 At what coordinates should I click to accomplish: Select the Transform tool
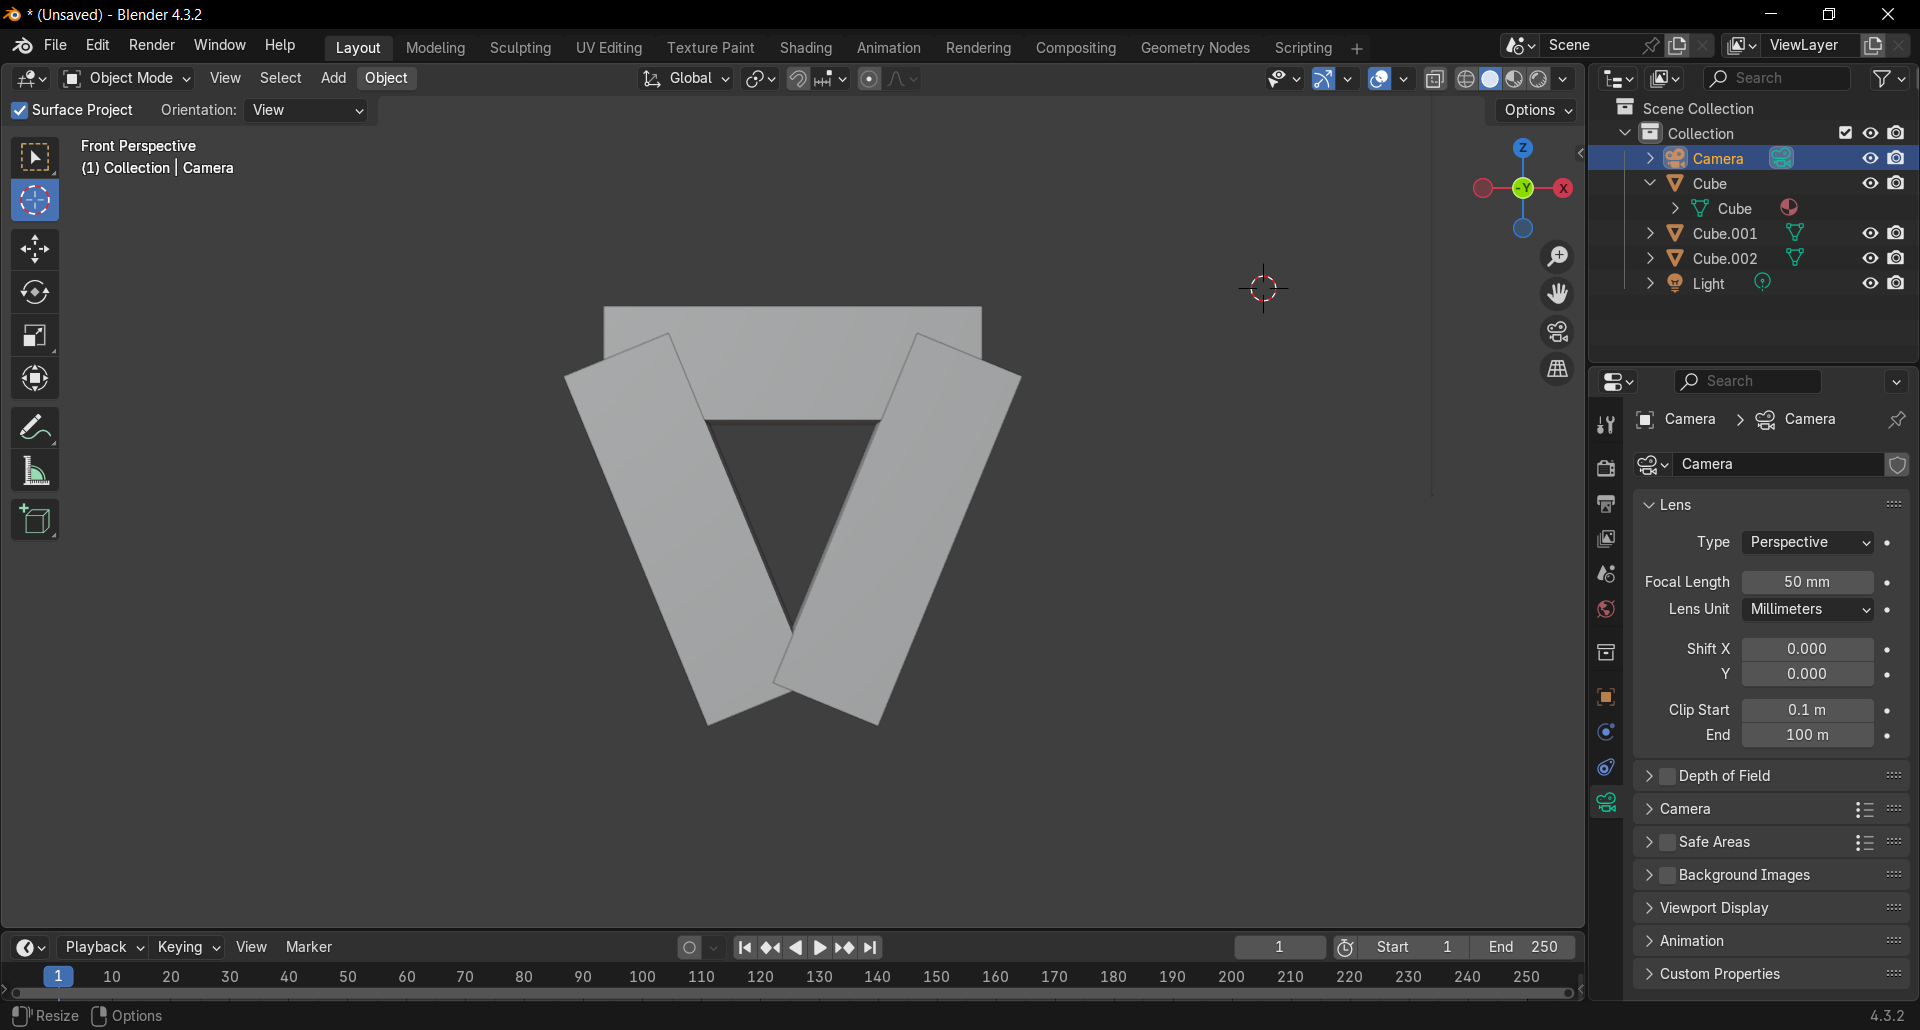tap(35, 379)
